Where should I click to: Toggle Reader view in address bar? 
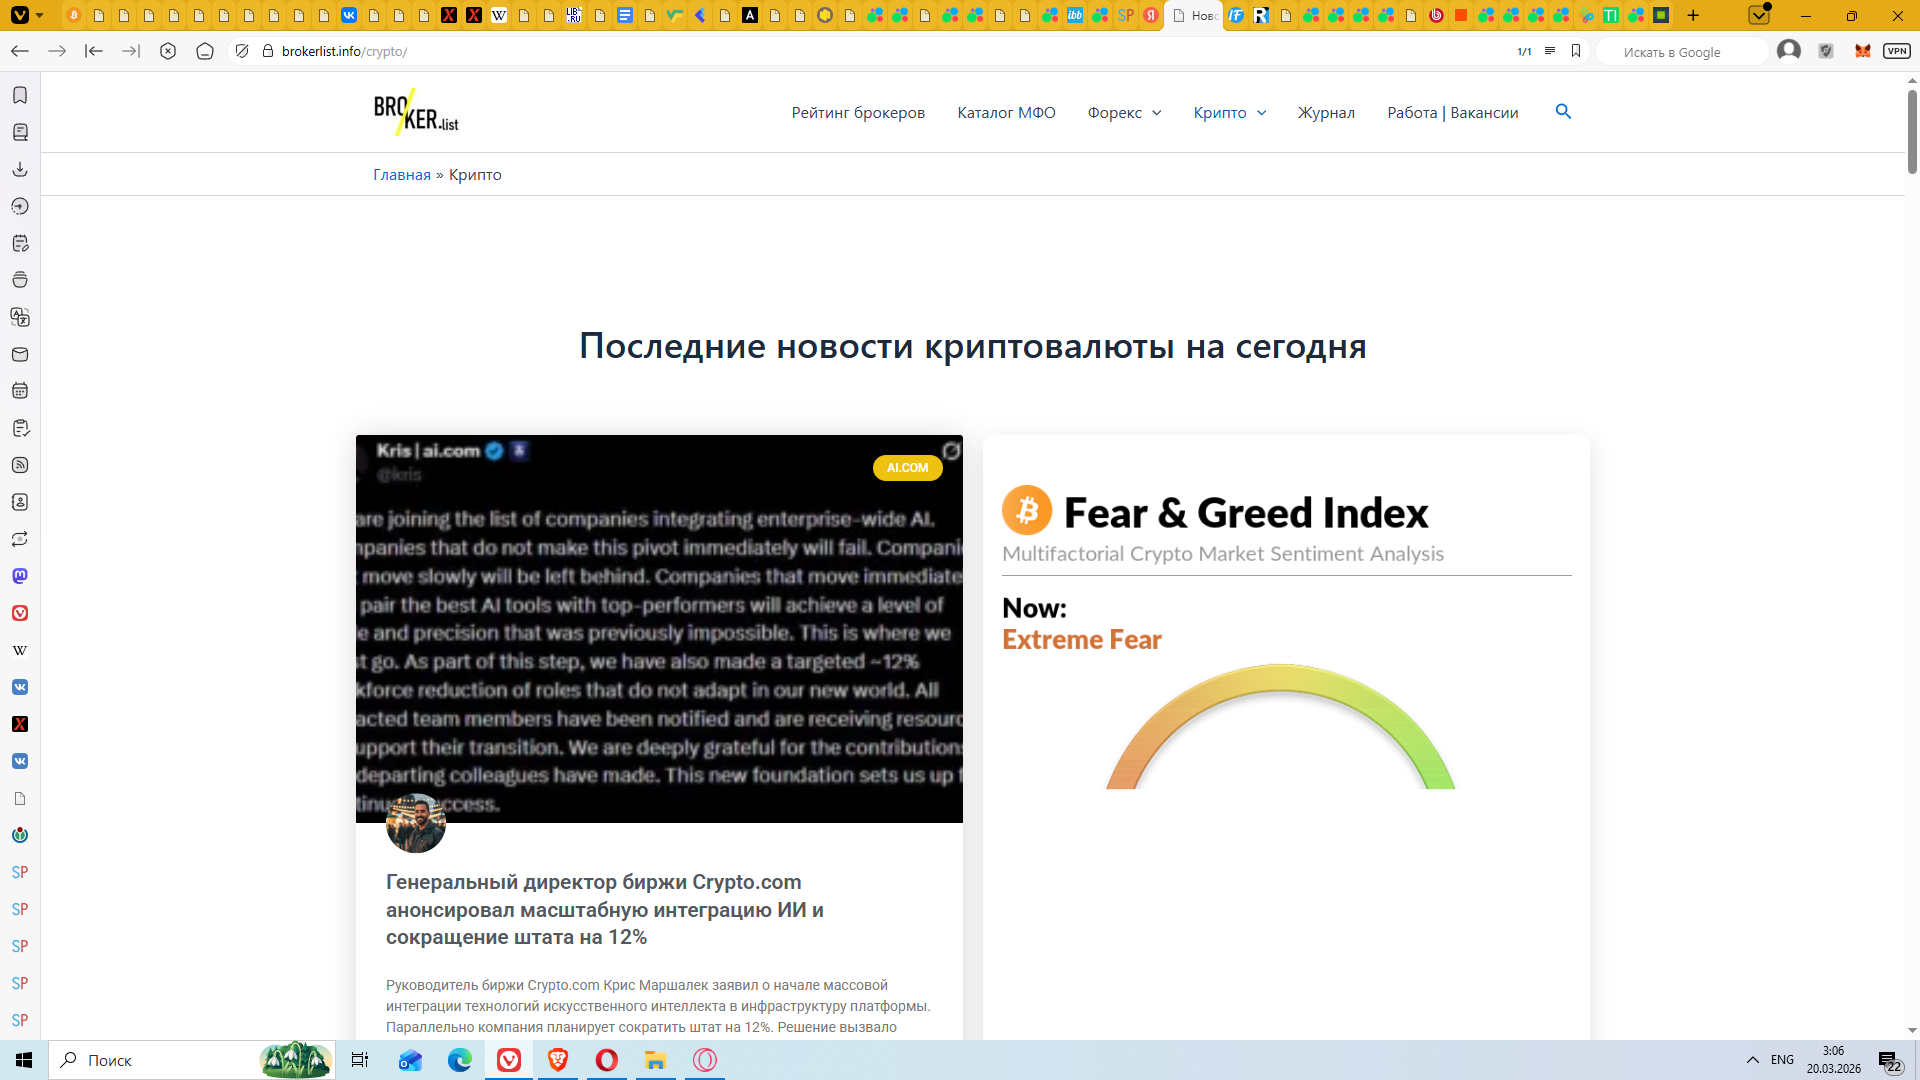(1549, 51)
